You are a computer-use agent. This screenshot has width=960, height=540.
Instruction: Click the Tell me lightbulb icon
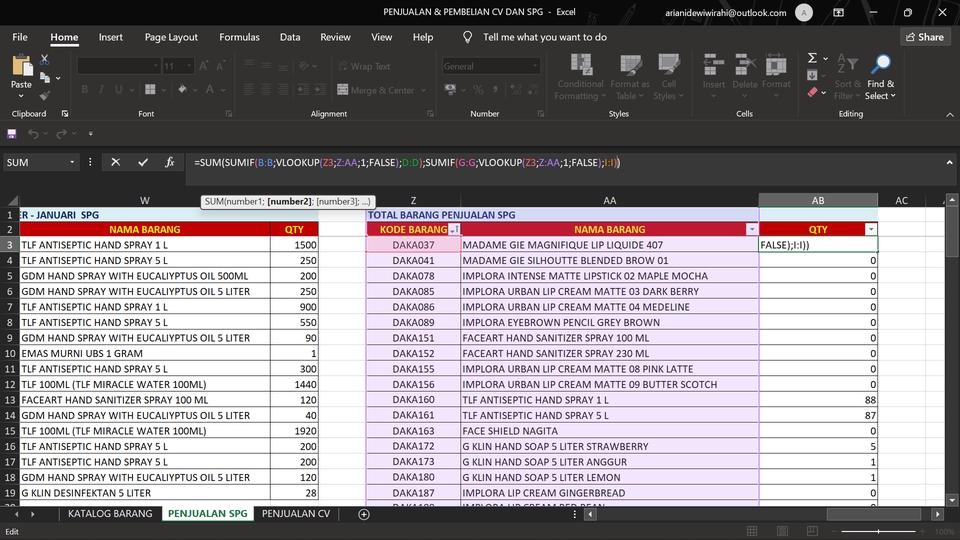[x=467, y=37]
